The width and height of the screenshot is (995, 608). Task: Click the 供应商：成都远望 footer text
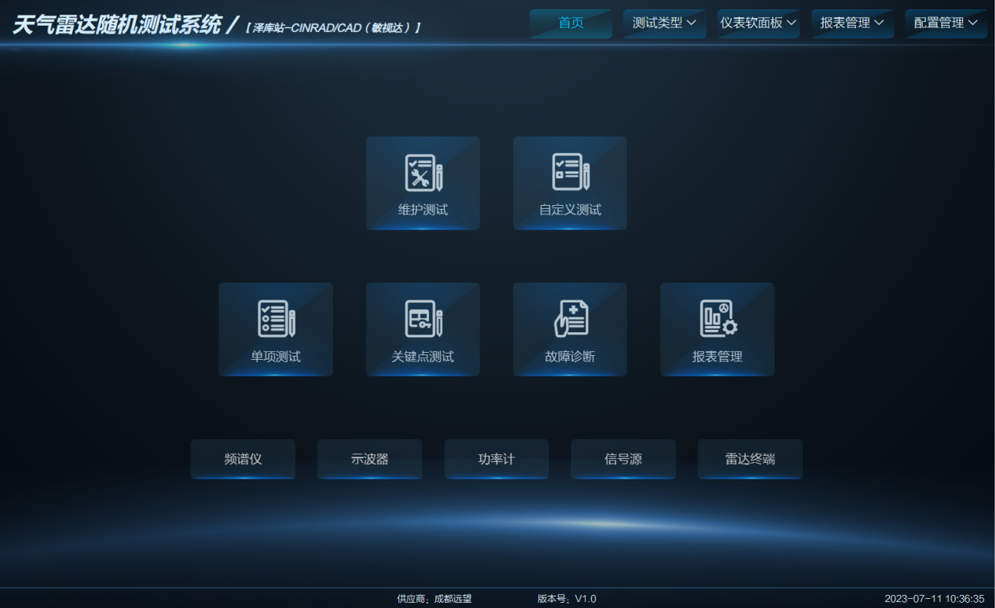pos(435,598)
